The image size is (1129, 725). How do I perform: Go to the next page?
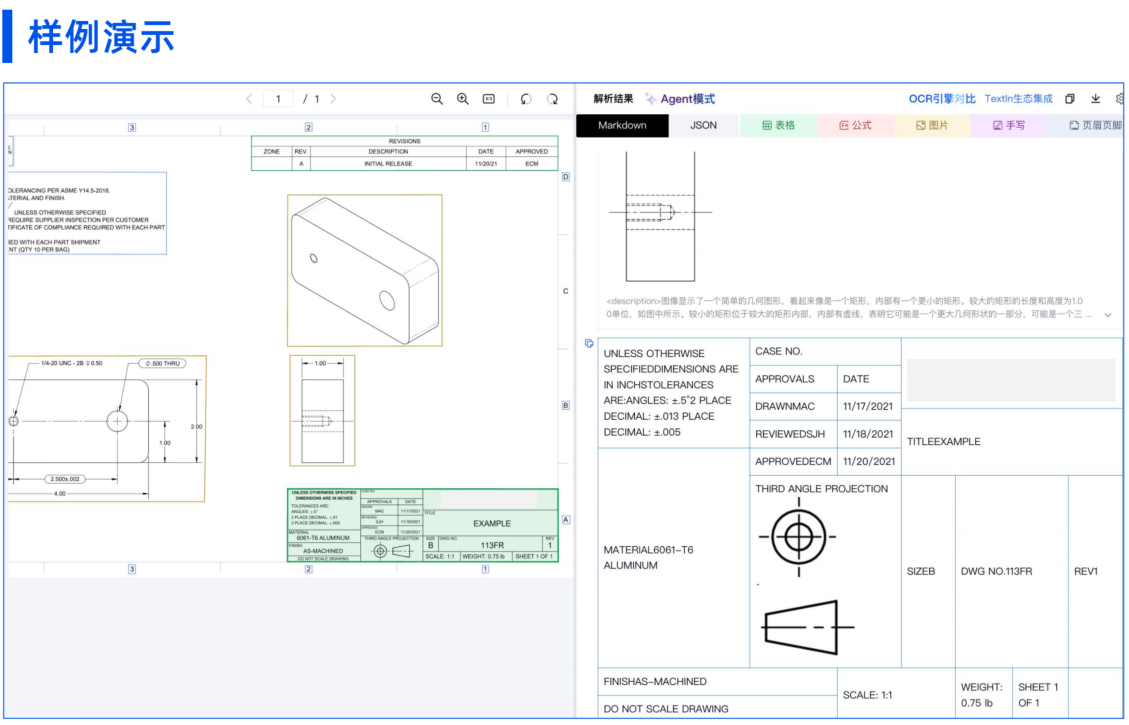333,99
